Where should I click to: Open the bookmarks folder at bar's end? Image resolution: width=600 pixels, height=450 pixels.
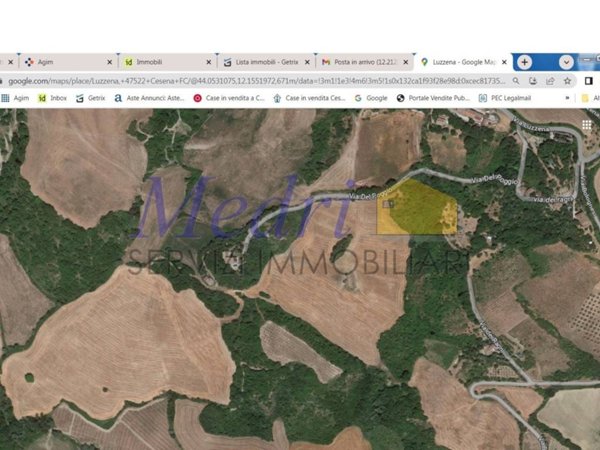tap(585, 98)
